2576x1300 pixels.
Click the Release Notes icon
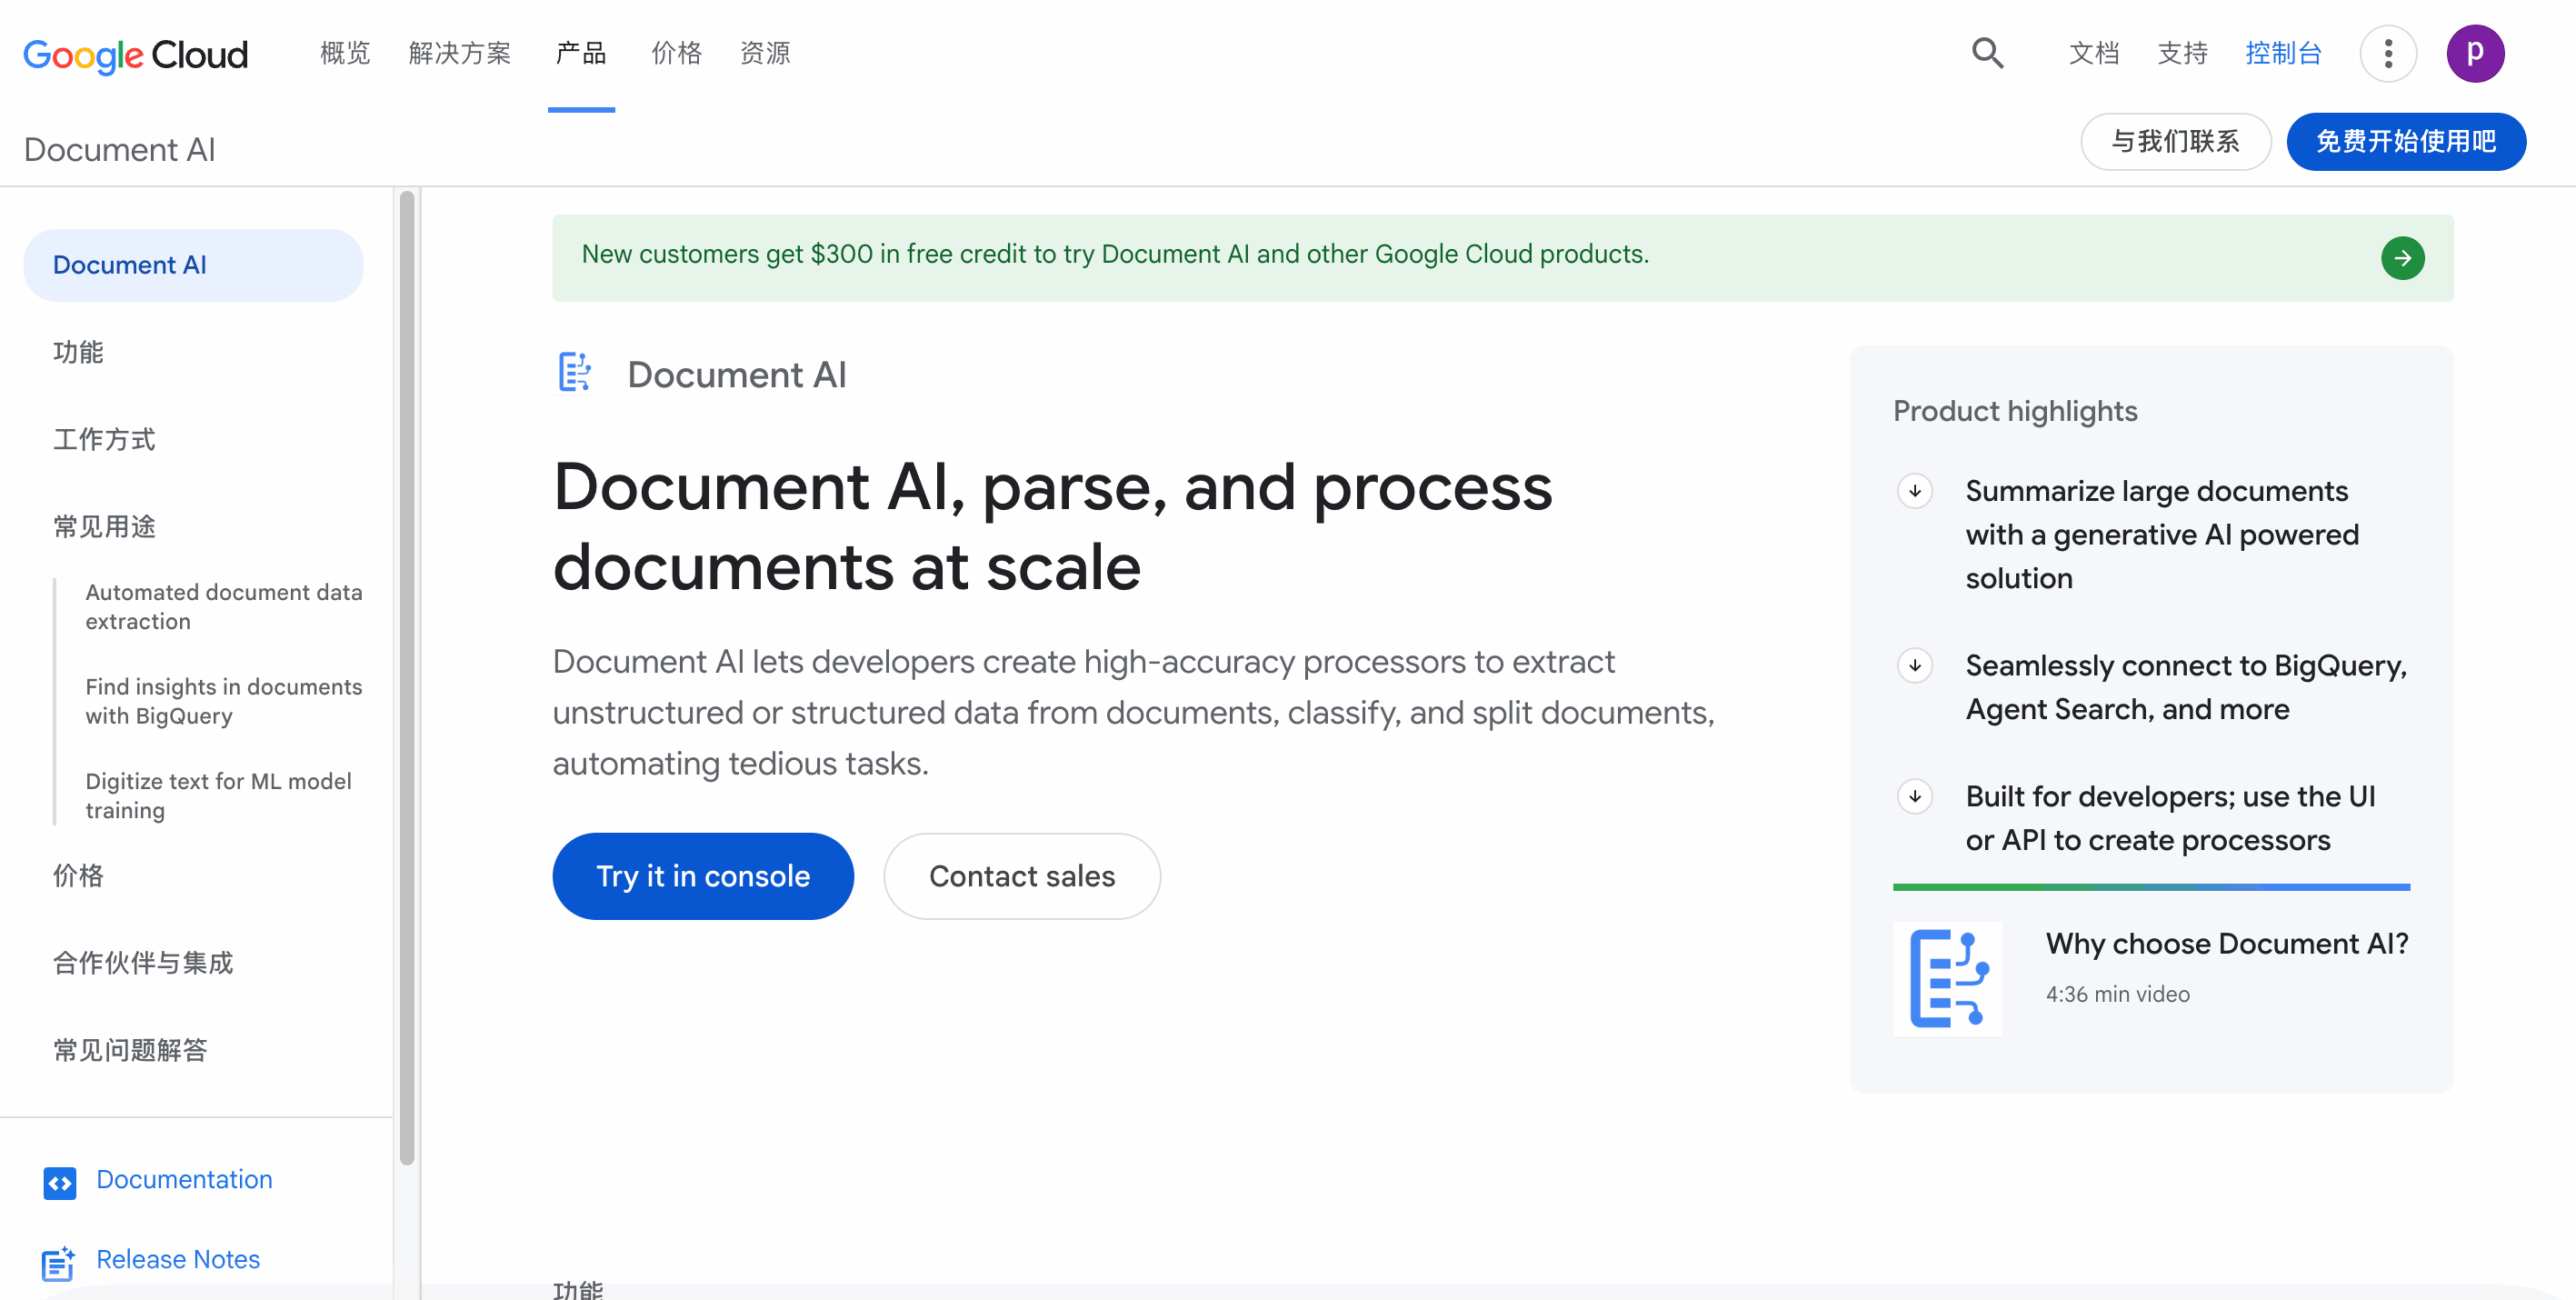click(58, 1263)
